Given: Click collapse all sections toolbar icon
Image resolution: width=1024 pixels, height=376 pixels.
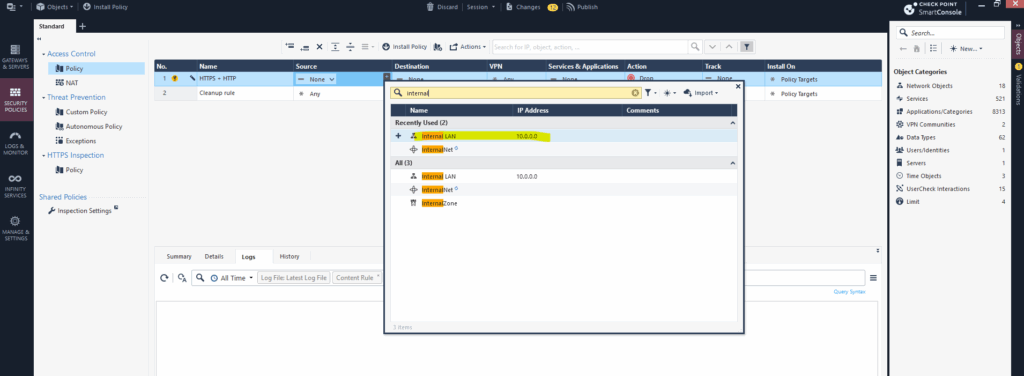Looking at the screenshot, I should coord(350,47).
